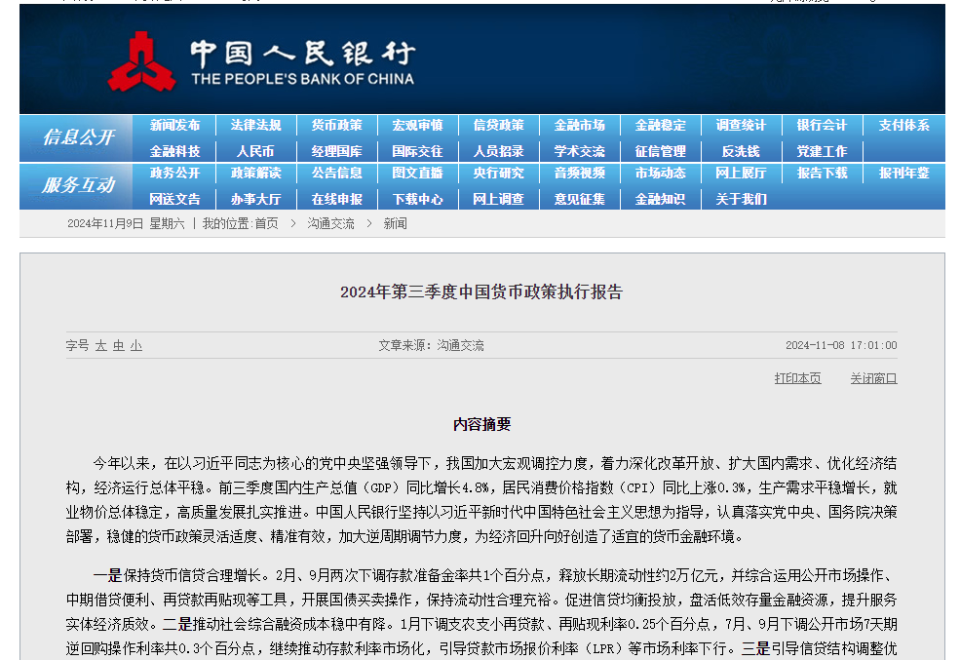Open the 金融市场 navigation entry
Image resolution: width=960 pixels, height=660 pixels.
(x=580, y=125)
